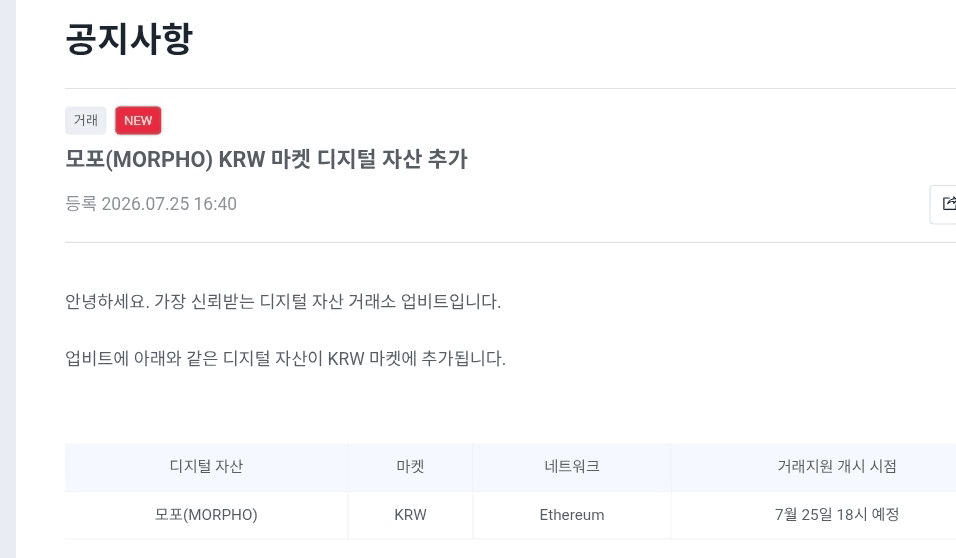
Task: Select the KRW market cell
Action: (x=410, y=515)
